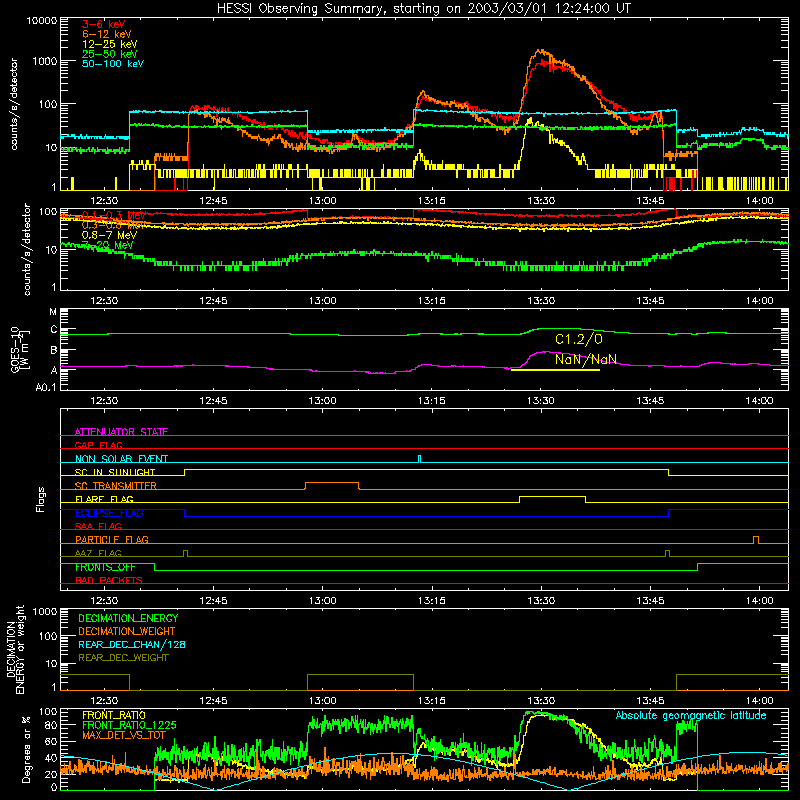The width and height of the screenshot is (800, 800).
Task: Click the green 7-20 MeV legend label
Action: (x=108, y=245)
